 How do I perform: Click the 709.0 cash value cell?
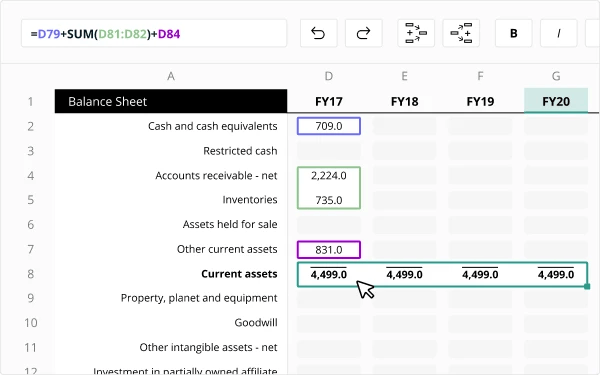(329, 126)
